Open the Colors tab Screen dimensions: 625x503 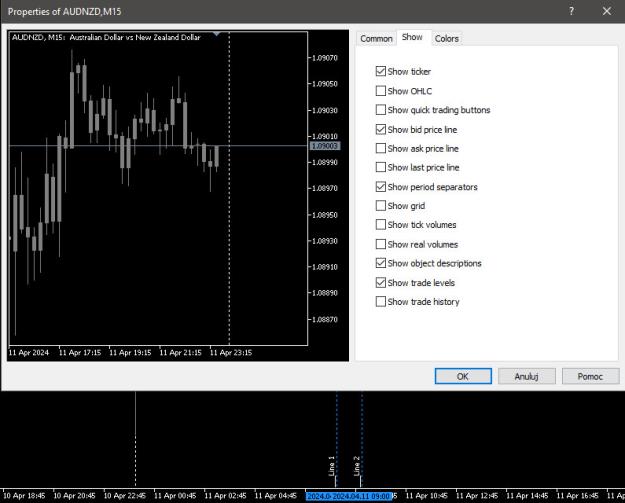(446, 39)
